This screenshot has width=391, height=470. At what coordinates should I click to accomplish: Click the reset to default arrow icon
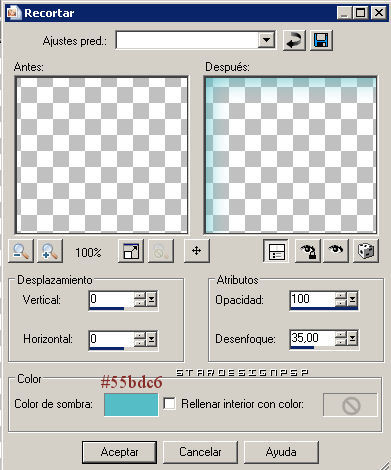[x=294, y=41]
